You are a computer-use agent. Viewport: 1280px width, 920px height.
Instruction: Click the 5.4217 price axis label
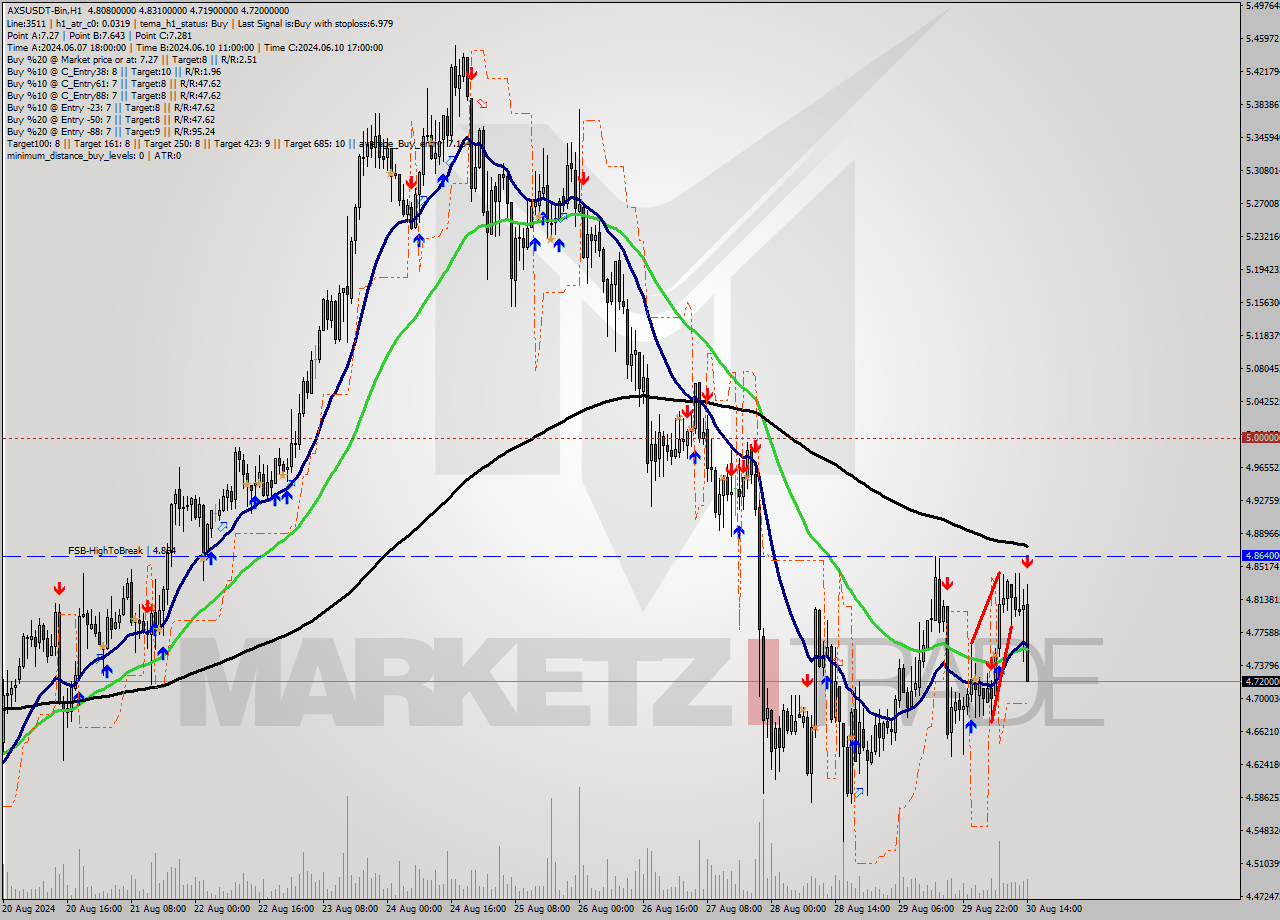[x=1262, y=72]
